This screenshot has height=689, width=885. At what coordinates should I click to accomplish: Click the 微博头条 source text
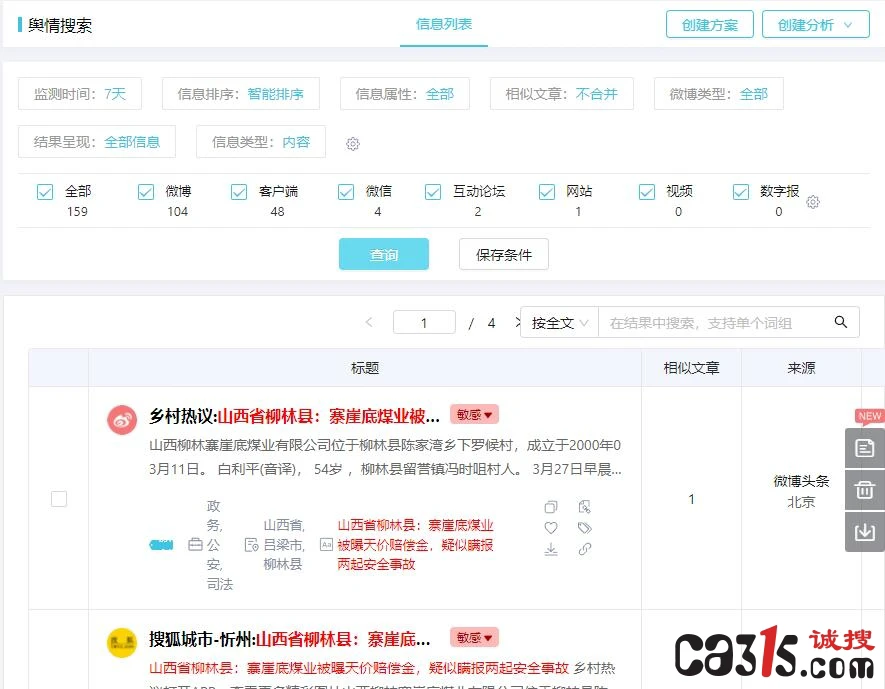point(801,481)
